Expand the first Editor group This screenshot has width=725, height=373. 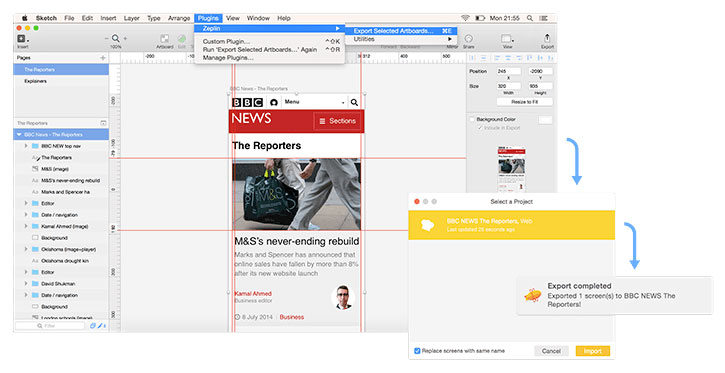[26, 203]
